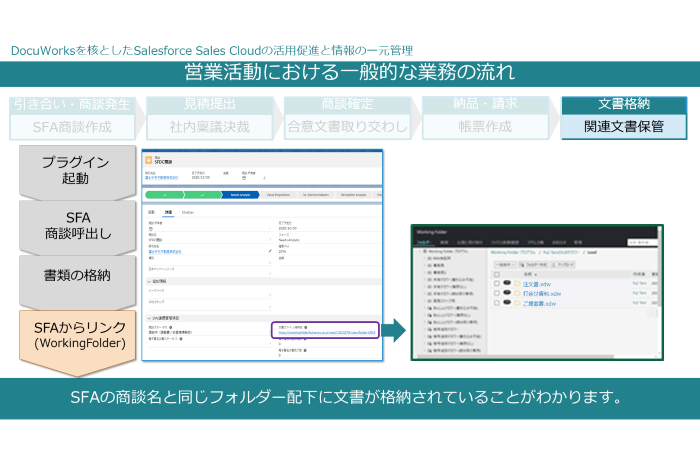Switch to the 詳細 tab in Salesforce

(168, 212)
